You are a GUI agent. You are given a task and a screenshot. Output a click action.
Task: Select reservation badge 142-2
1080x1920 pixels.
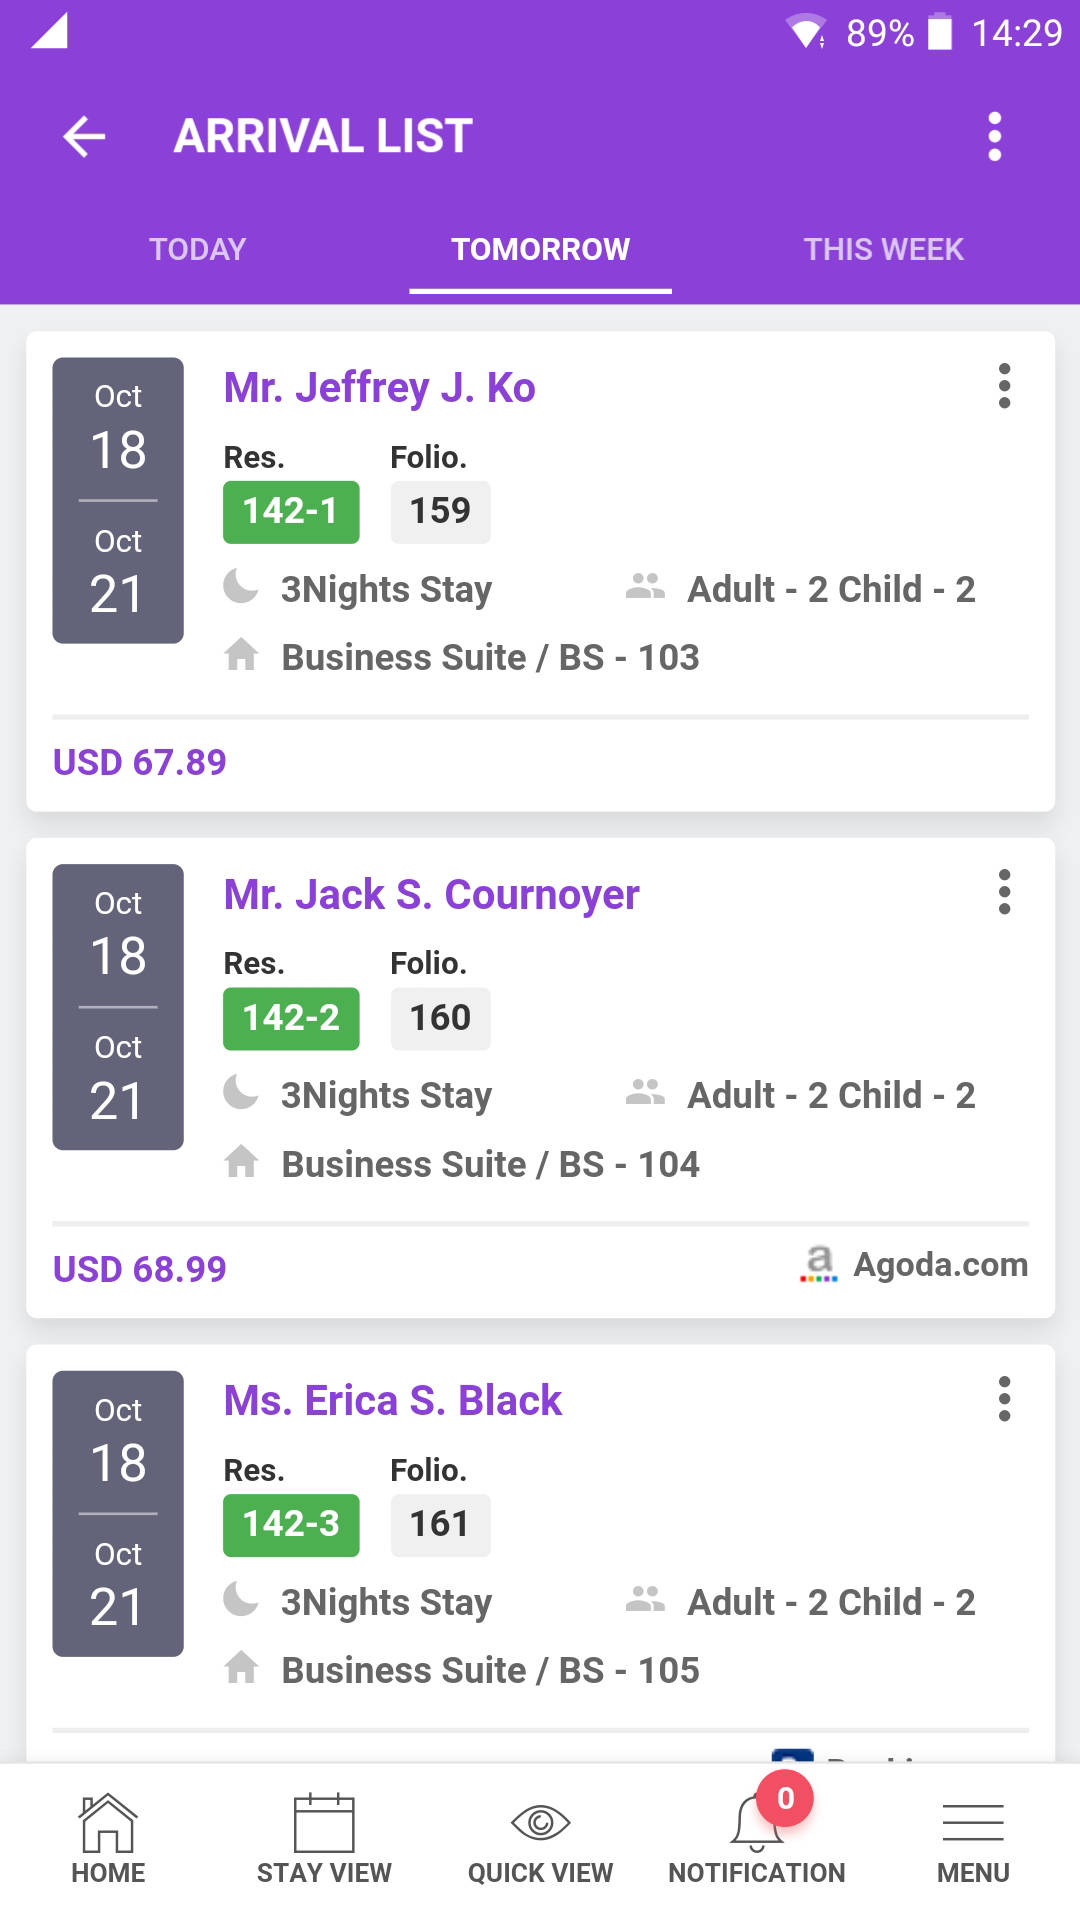(x=290, y=1018)
